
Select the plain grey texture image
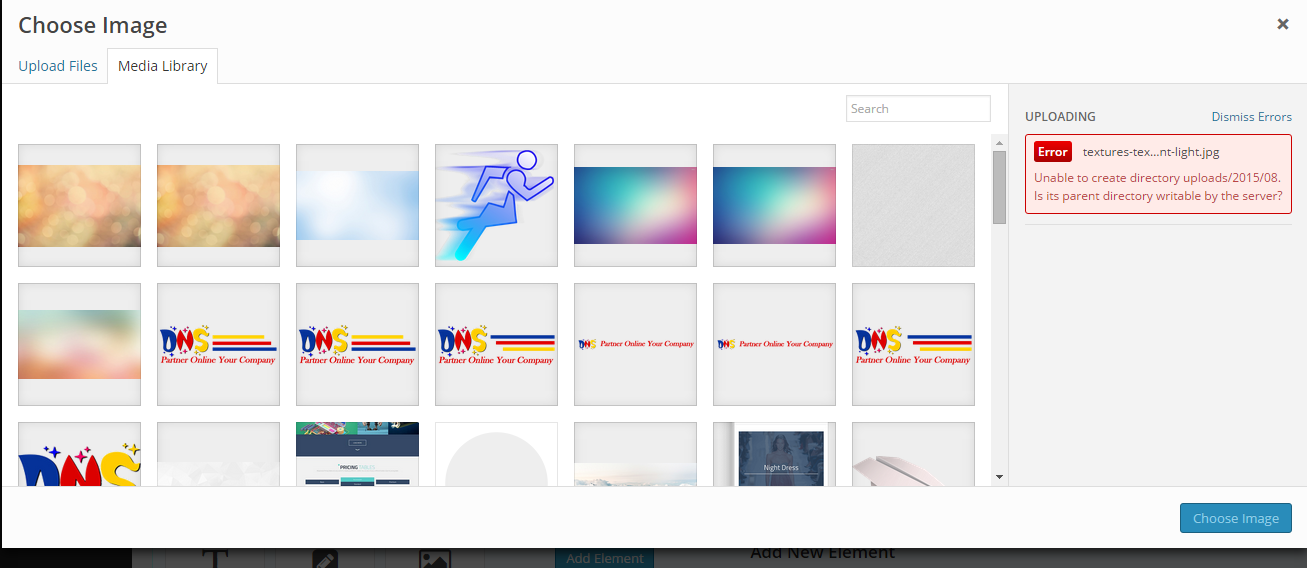click(x=913, y=205)
